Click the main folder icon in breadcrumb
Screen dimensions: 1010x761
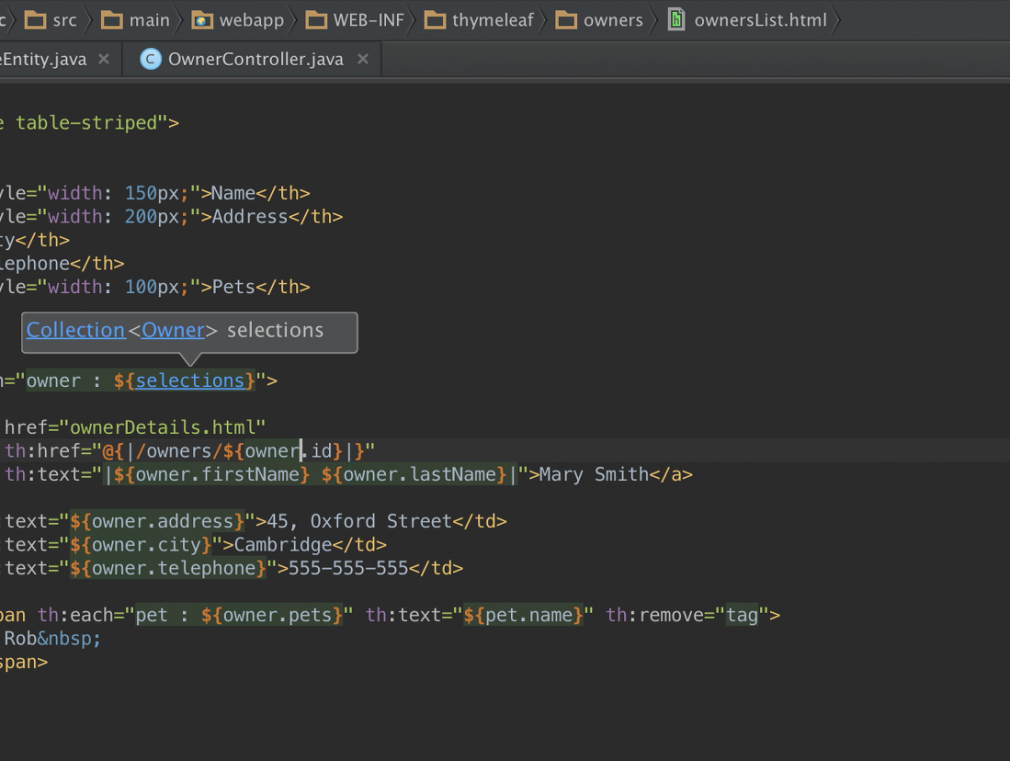(x=111, y=20)
